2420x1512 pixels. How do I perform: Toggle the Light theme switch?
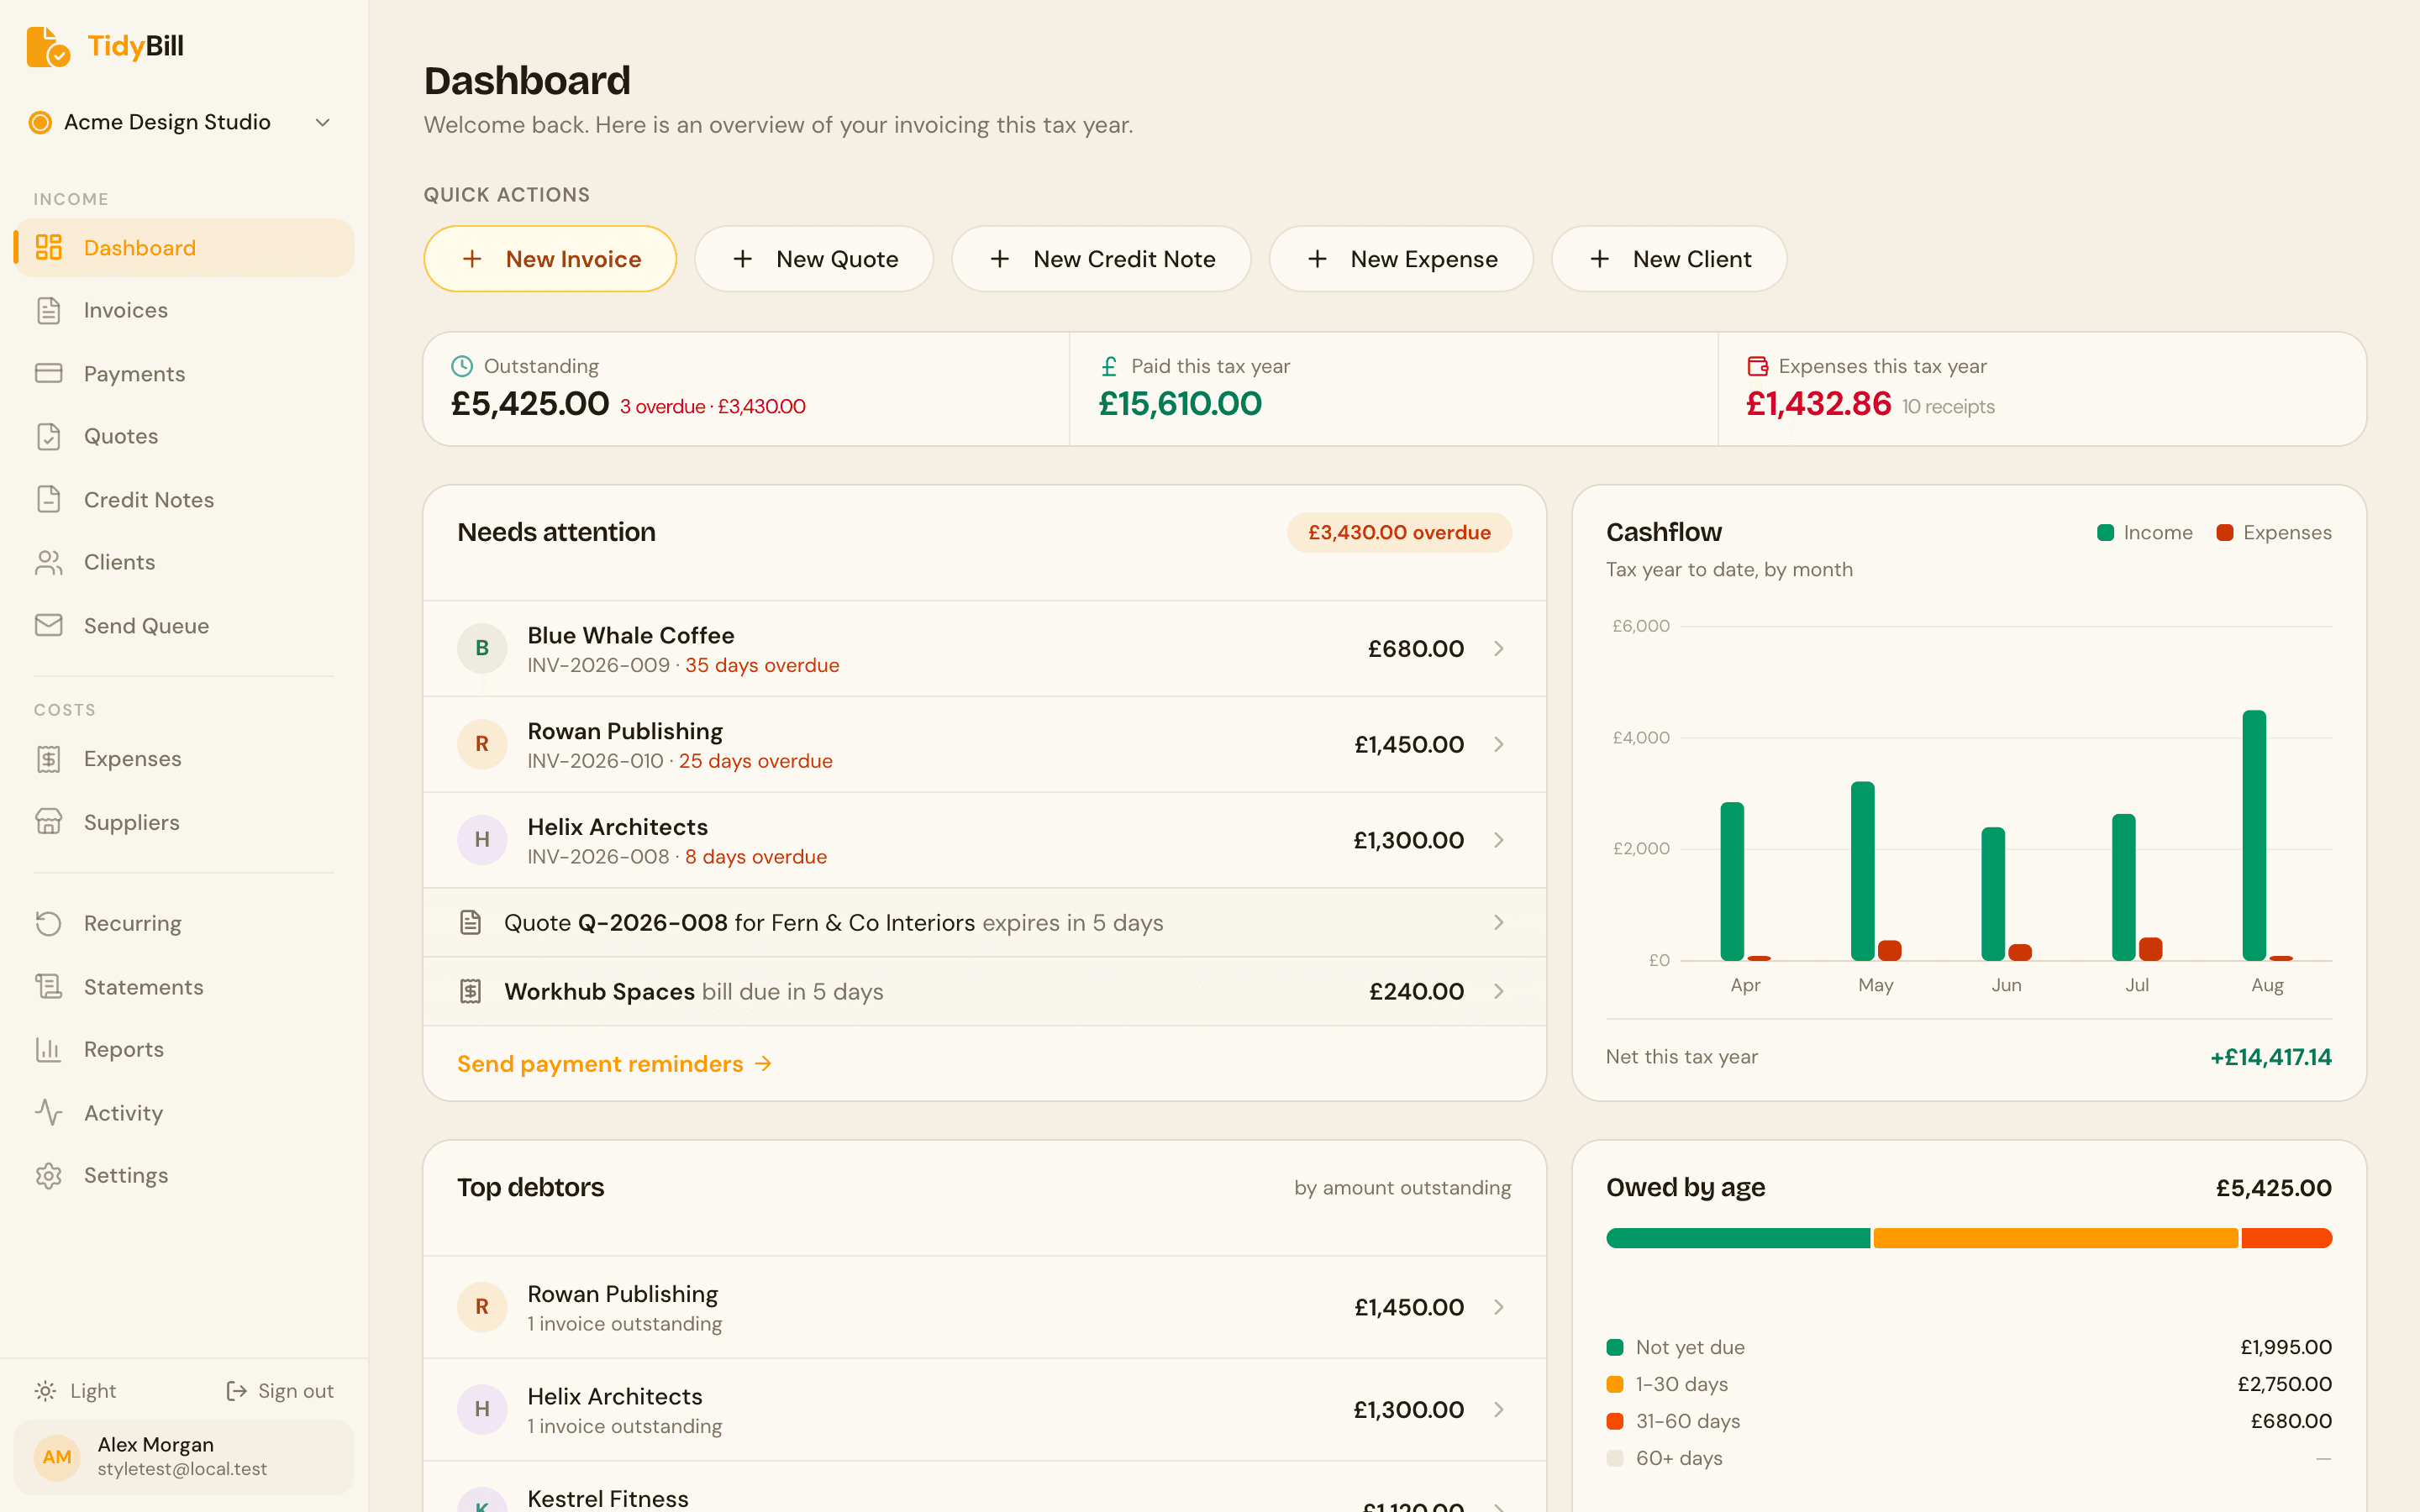[x=76, y=1391]
